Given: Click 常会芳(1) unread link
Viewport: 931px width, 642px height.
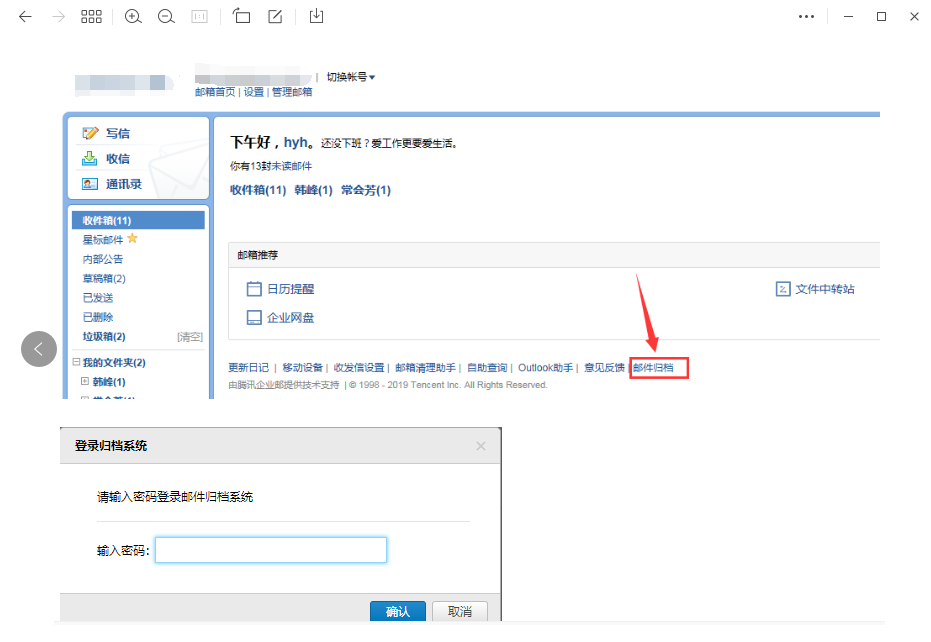Looking at the screenshot, I should click(366, 190).
